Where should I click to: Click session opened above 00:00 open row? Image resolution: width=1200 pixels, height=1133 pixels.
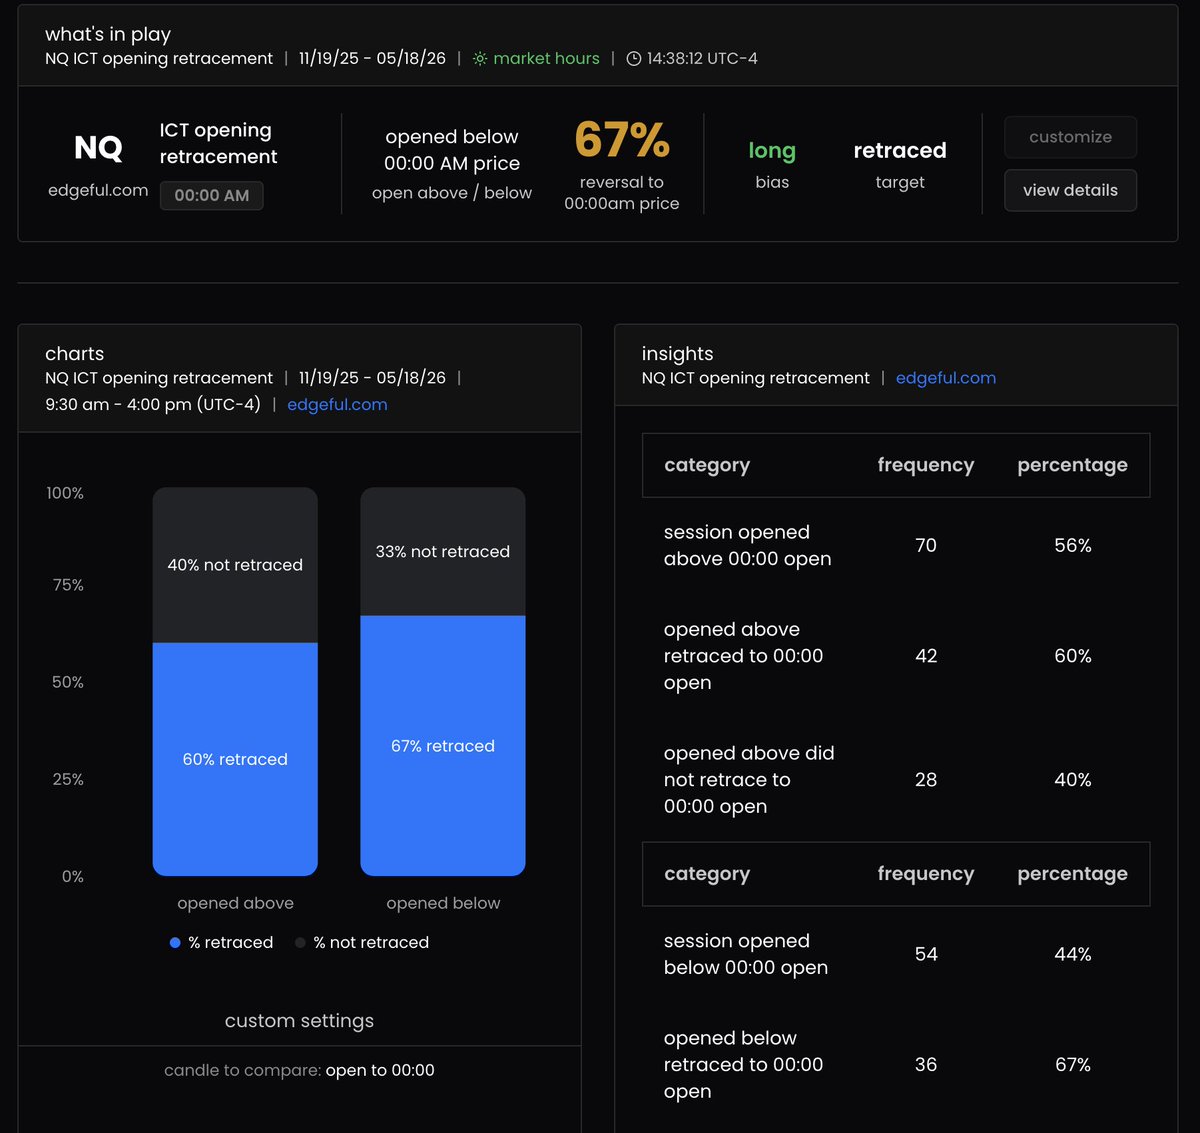tap(896, 546)
